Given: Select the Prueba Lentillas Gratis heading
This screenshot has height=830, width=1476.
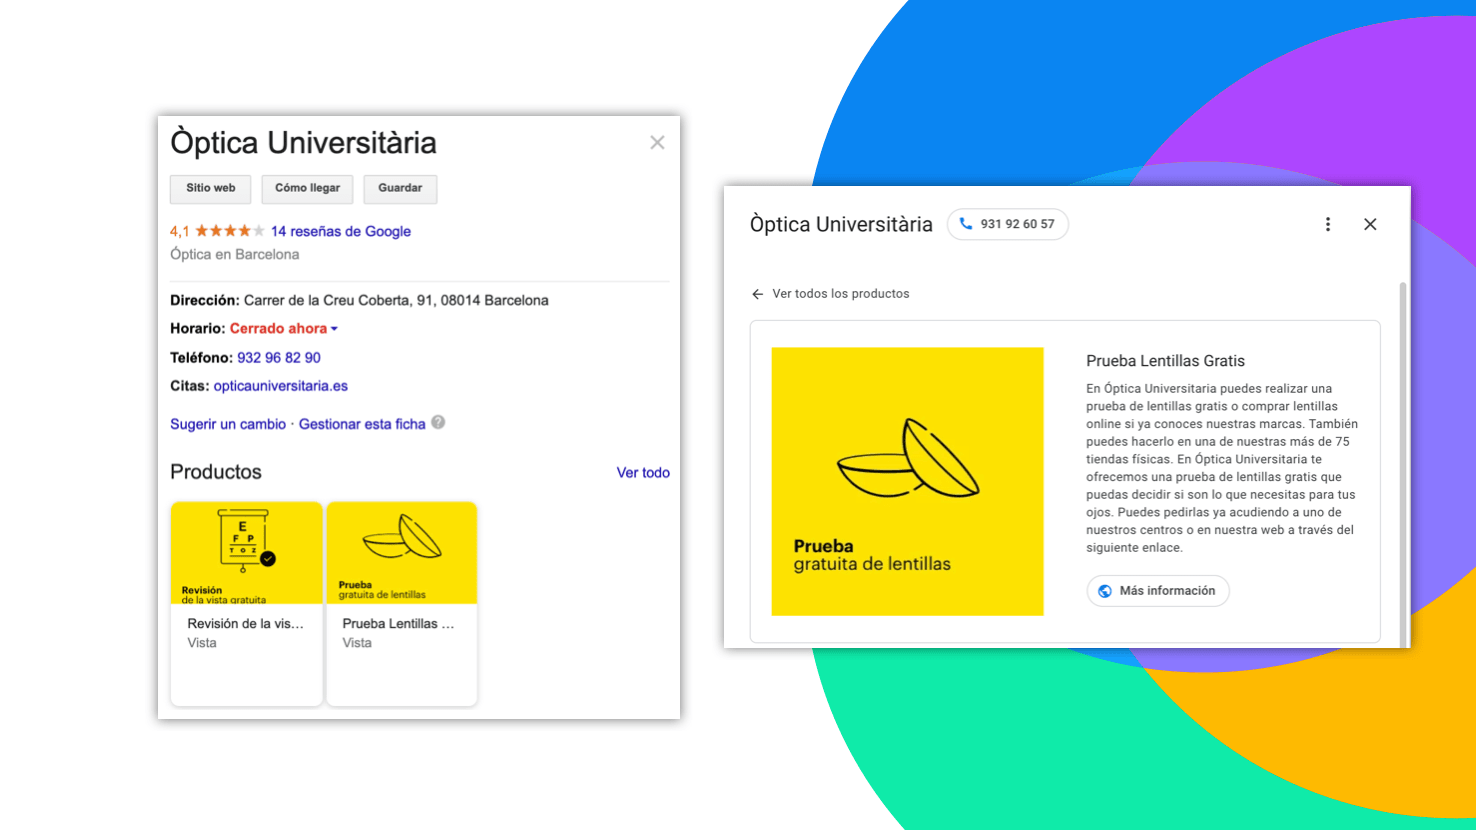Looking at the screenshot, I should (1165, 361).
